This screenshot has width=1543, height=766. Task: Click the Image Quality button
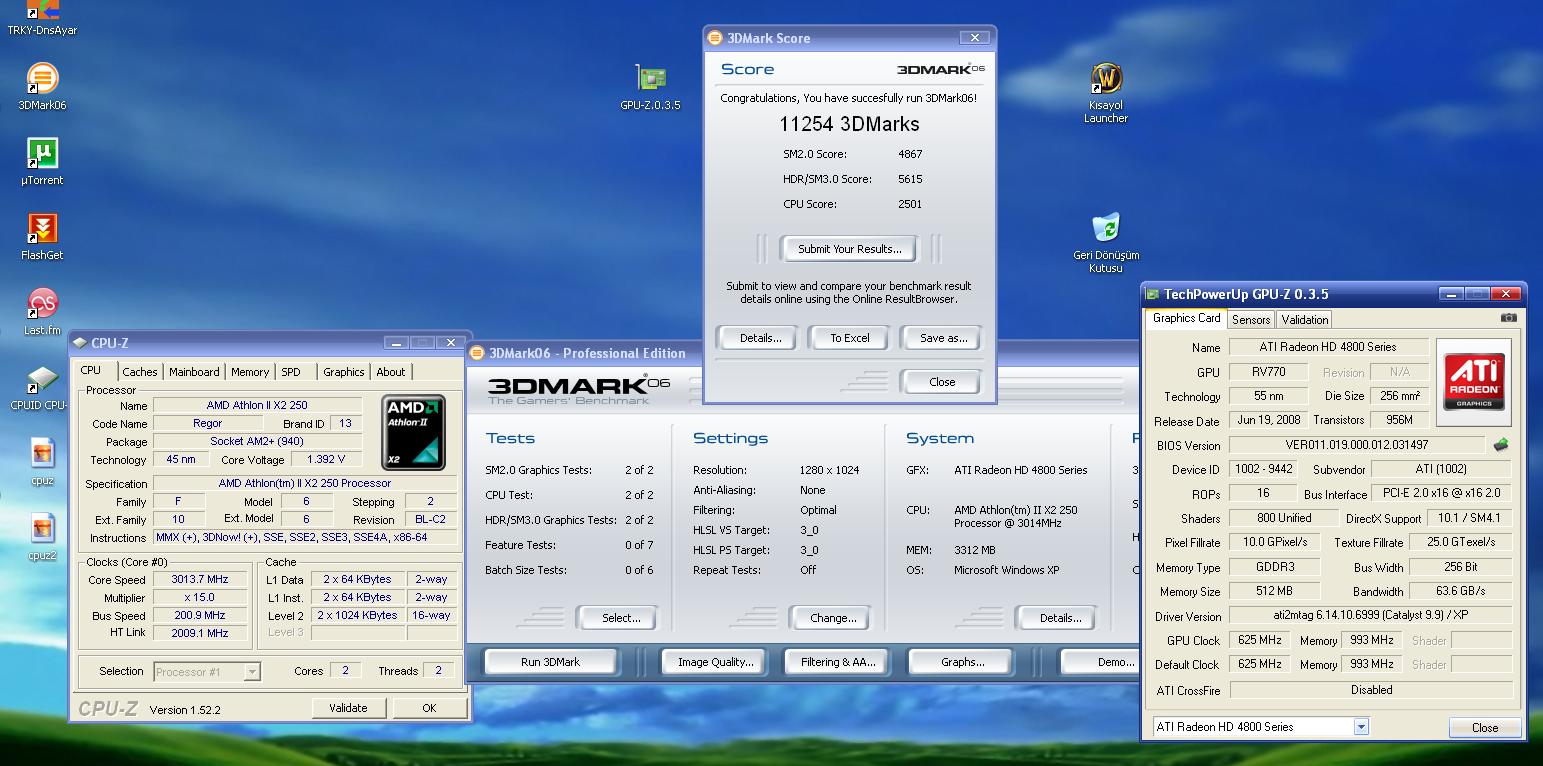pos(715,662)
